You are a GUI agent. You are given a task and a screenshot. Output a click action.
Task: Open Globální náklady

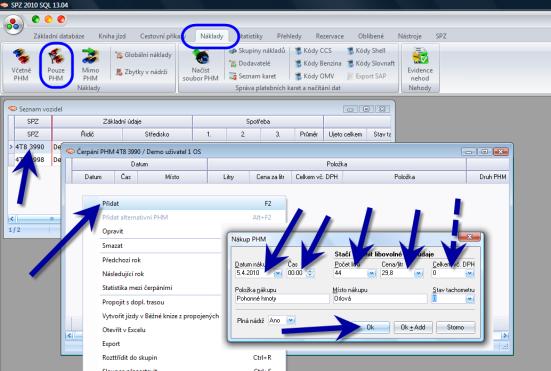pyautogui.click(x=144, y=55)
